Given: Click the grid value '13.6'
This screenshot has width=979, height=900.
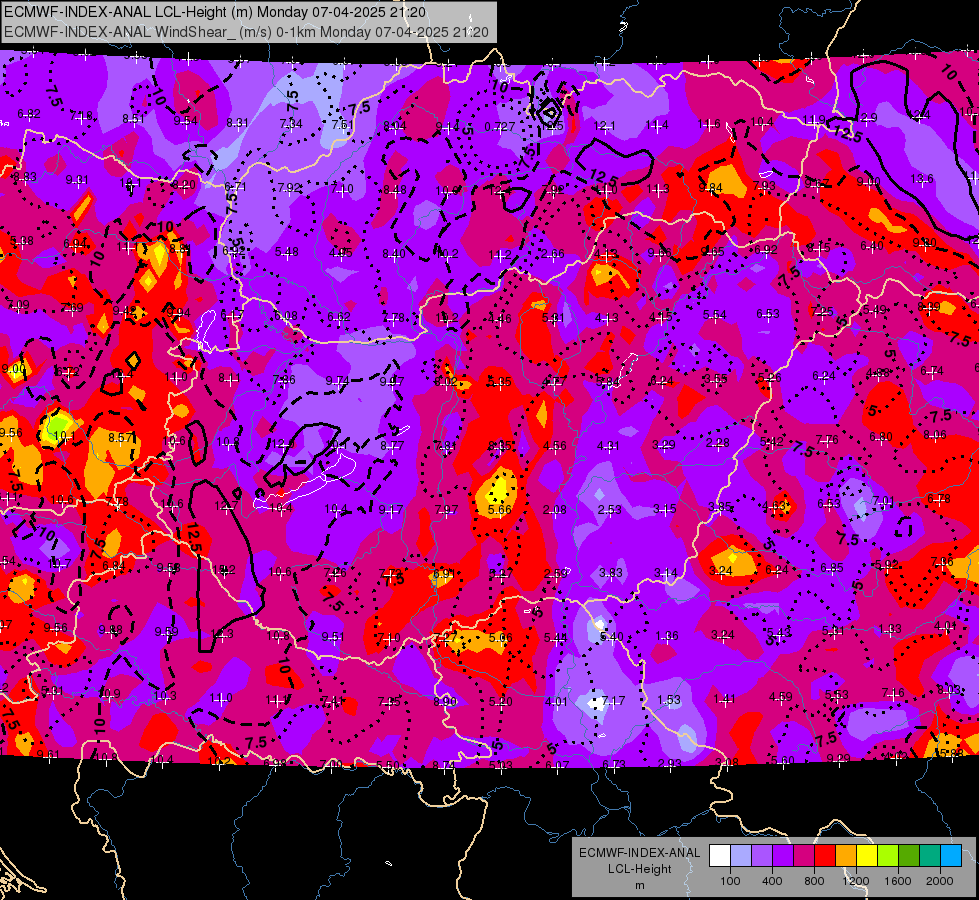Looking at the screenshot, I should [922, 179].
